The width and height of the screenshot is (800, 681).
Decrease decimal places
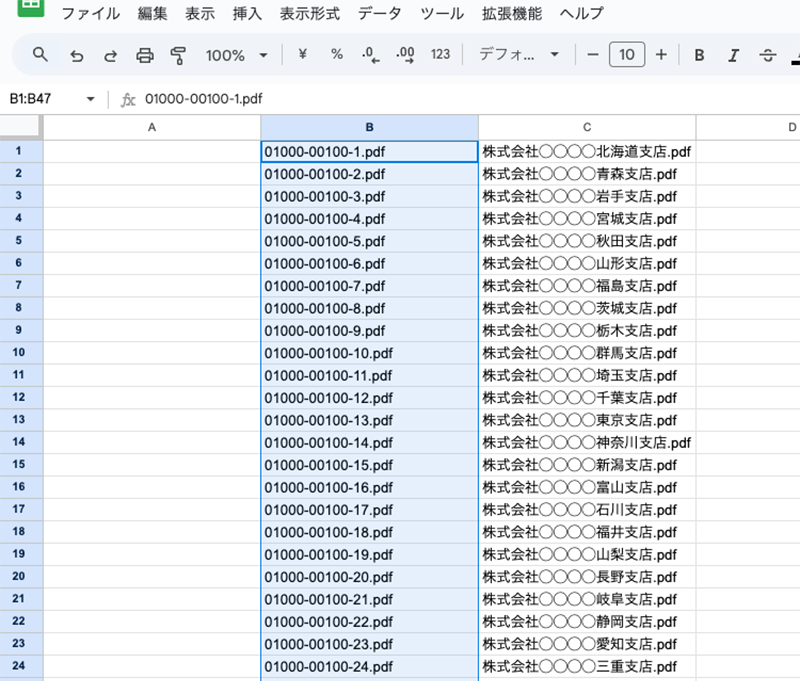[371, 55]
